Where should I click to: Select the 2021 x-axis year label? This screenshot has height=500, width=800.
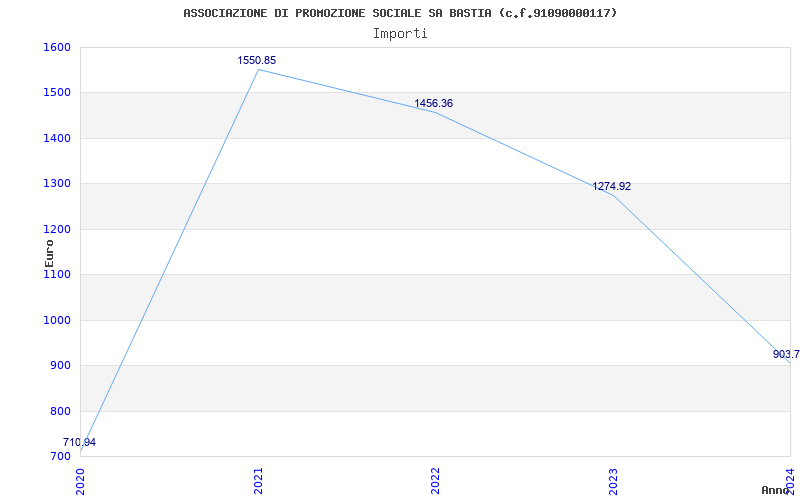click(x=259, y=480)
